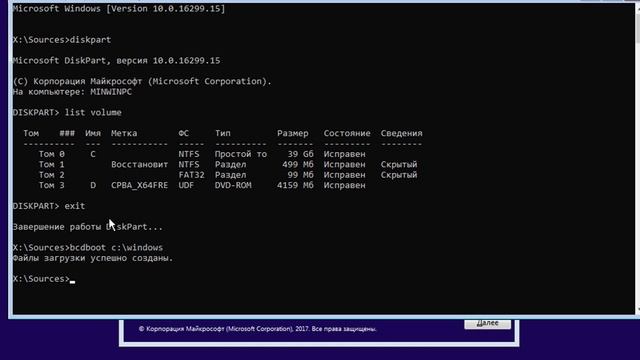640x360 pixels.
Task: Click the 'Восстановит' volume label
Action: pos(139,164)
